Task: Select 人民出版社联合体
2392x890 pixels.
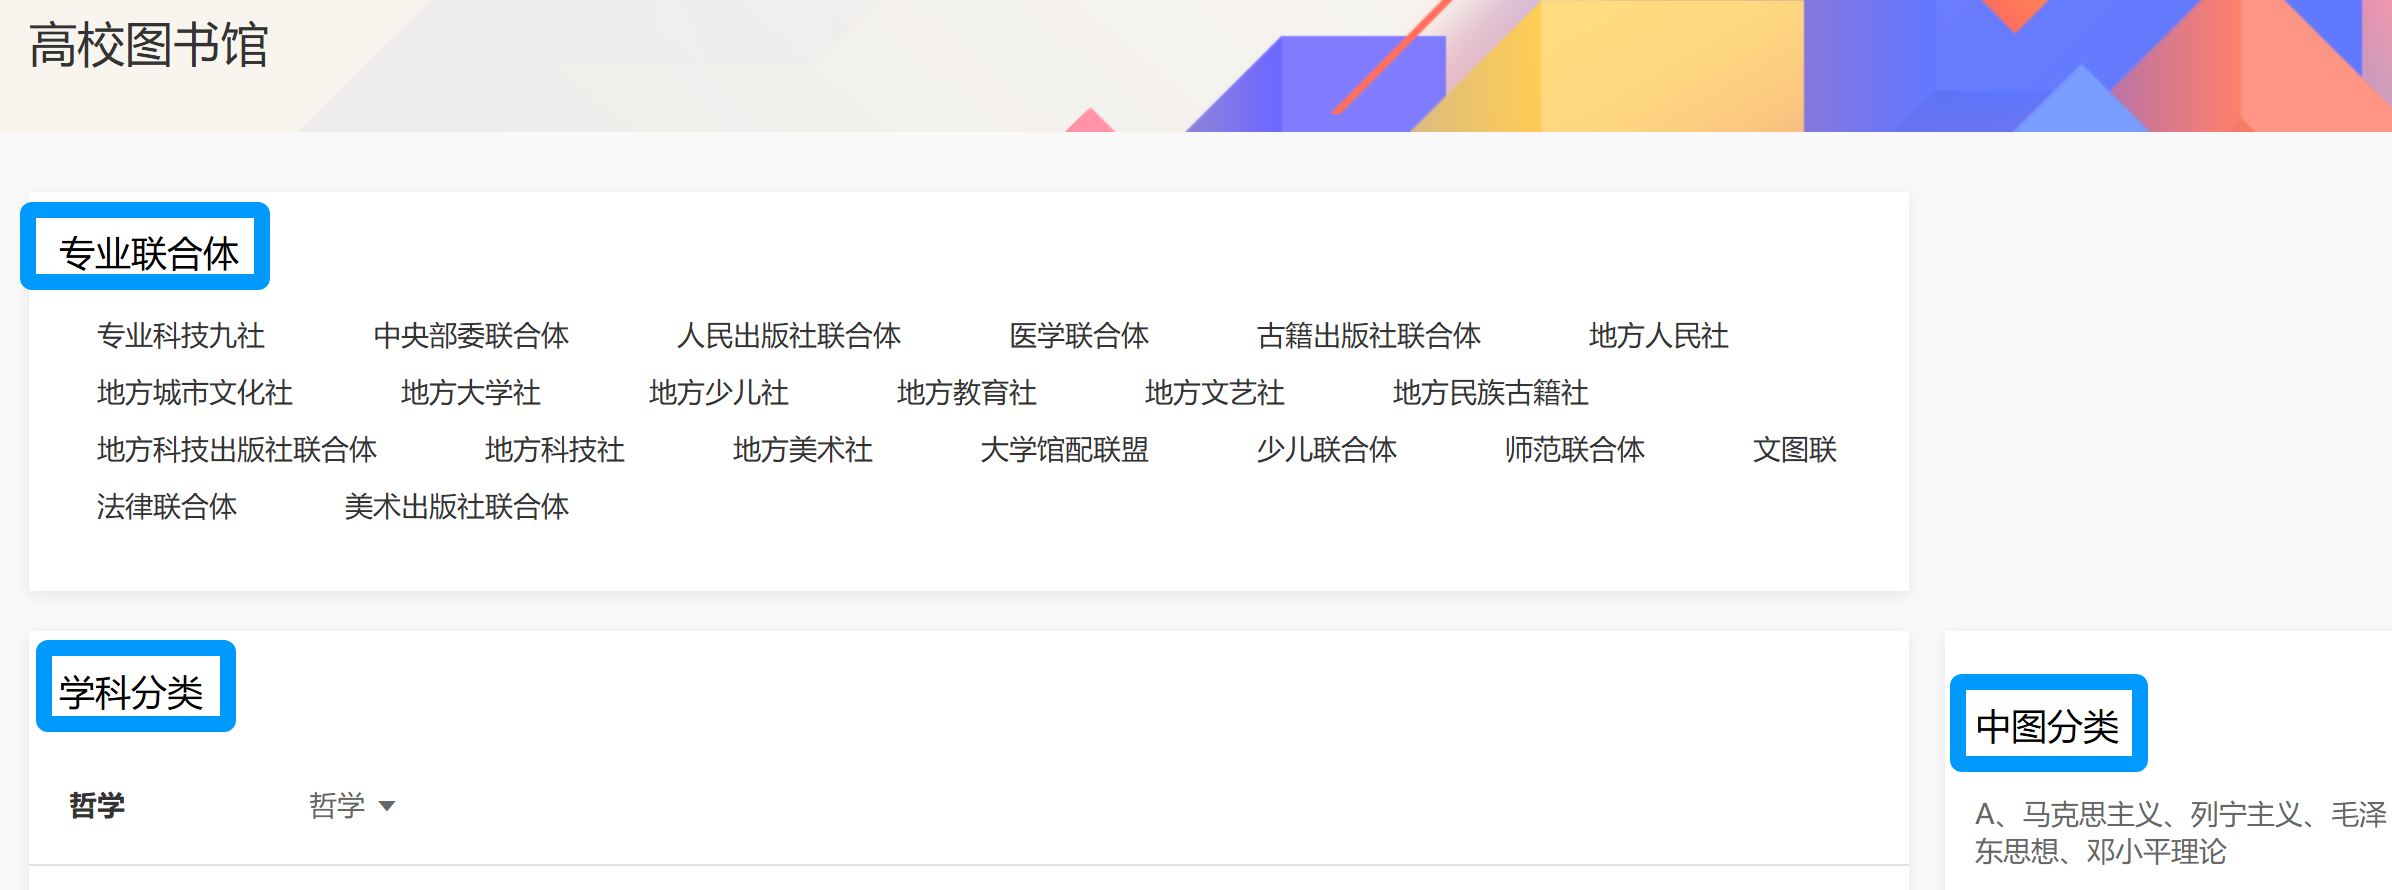Action: point(789,336)
